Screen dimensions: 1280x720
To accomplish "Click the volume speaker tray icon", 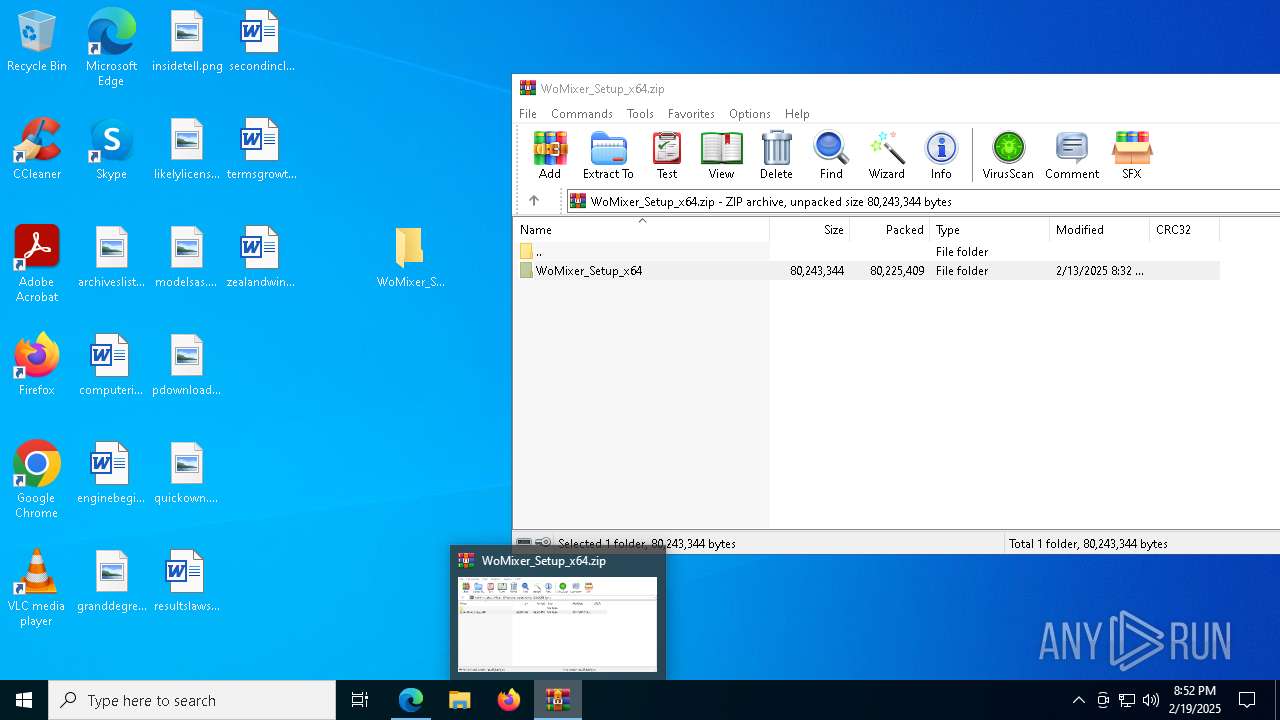I will tap(1151, 700).
